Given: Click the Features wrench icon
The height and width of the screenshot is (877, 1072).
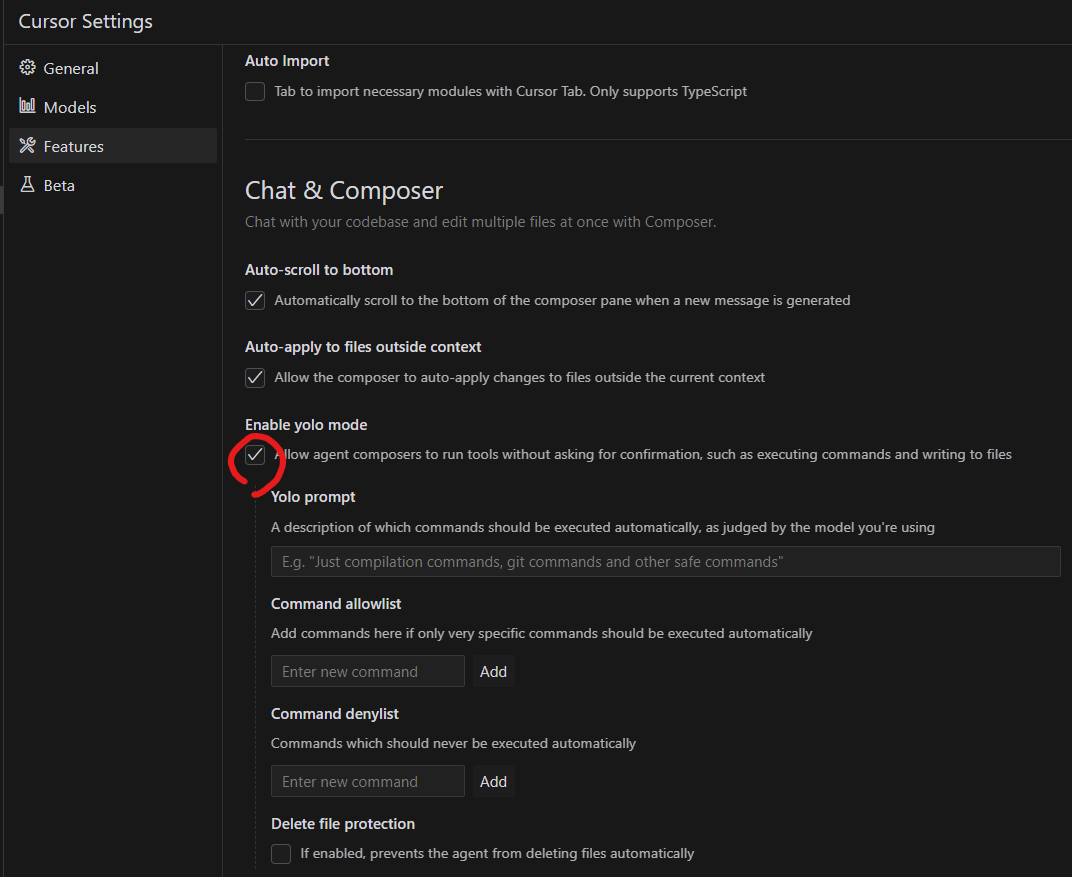Looking at the screenshot, I should [28, 146].
